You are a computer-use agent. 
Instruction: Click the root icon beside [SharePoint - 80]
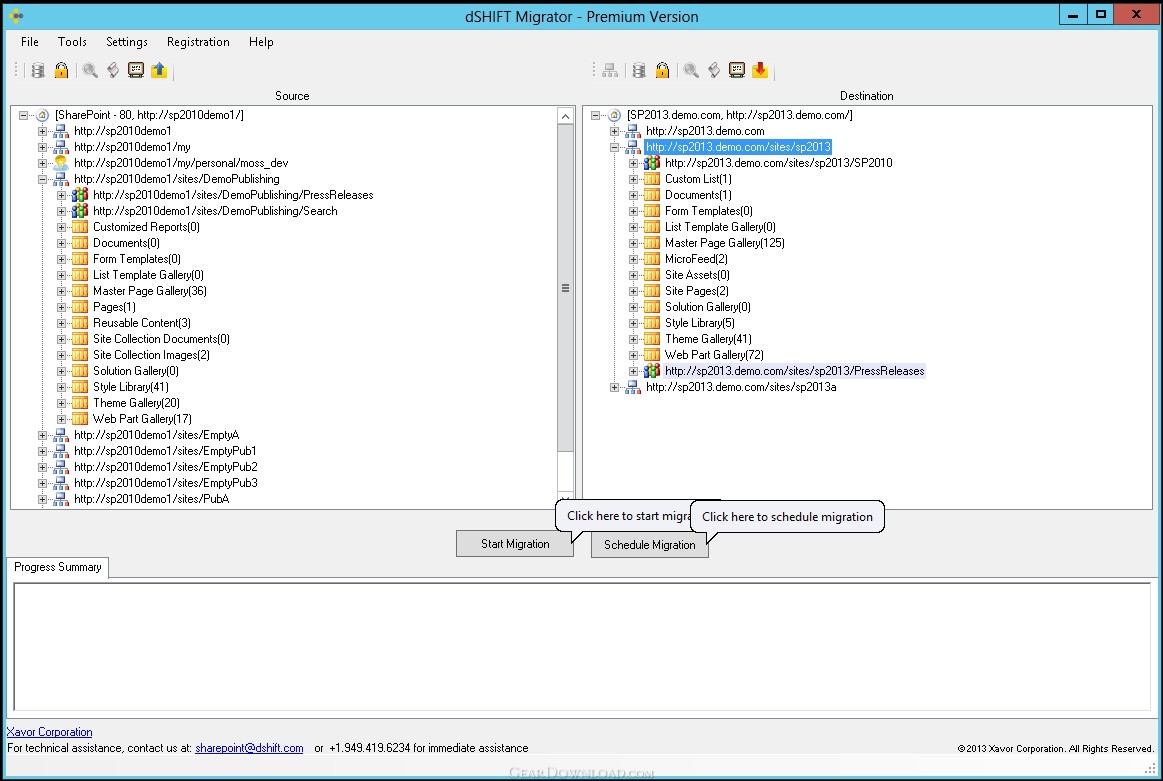(42, 115)
